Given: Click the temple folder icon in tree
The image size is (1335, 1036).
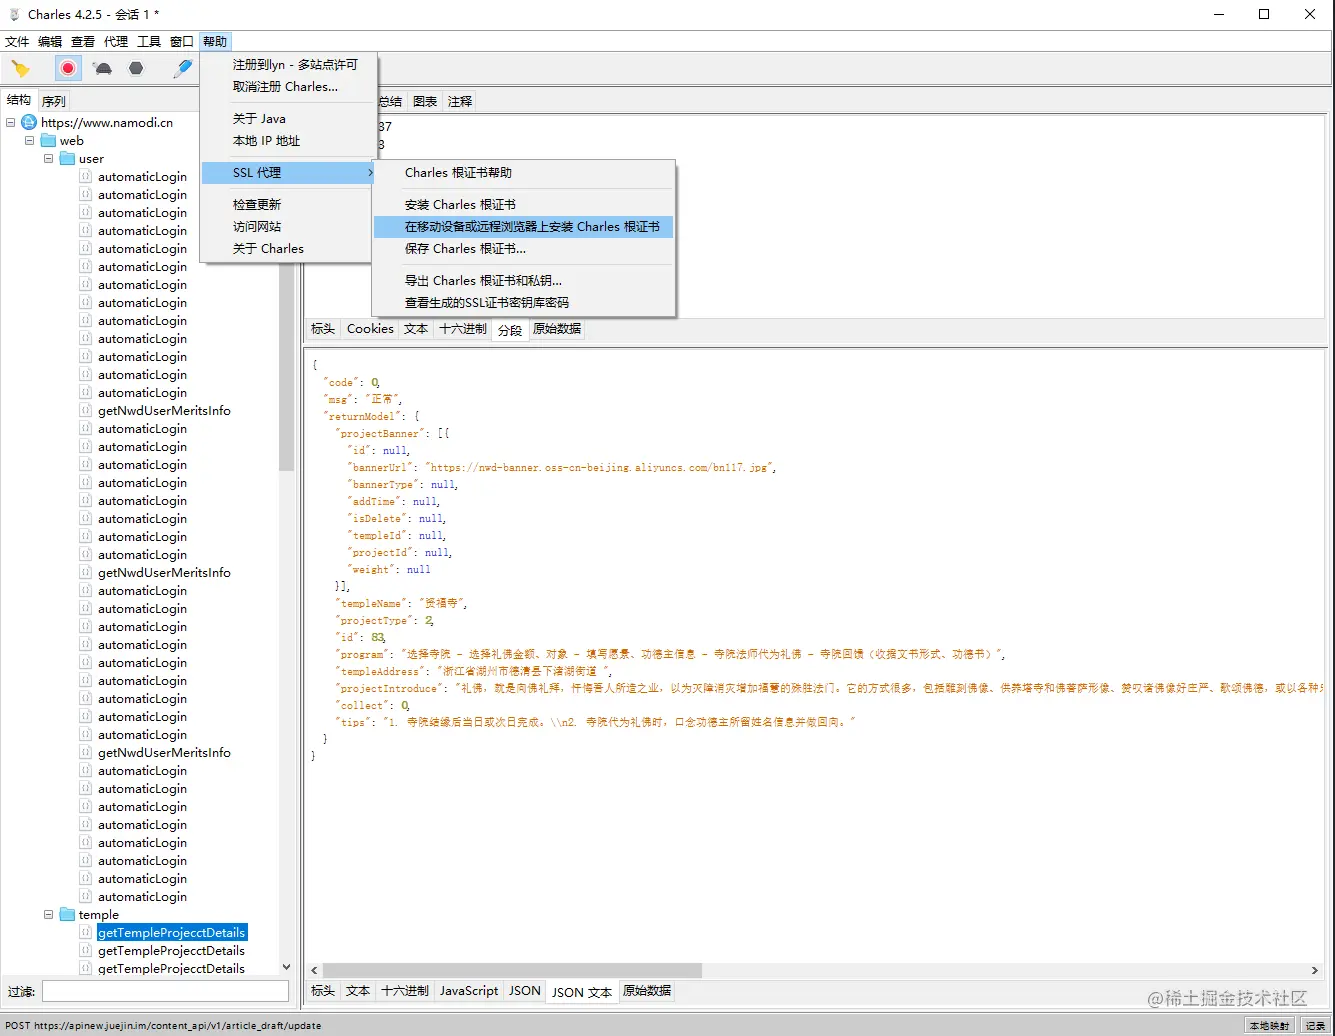Looking at the screenshot, I should [x=67, y=915].
